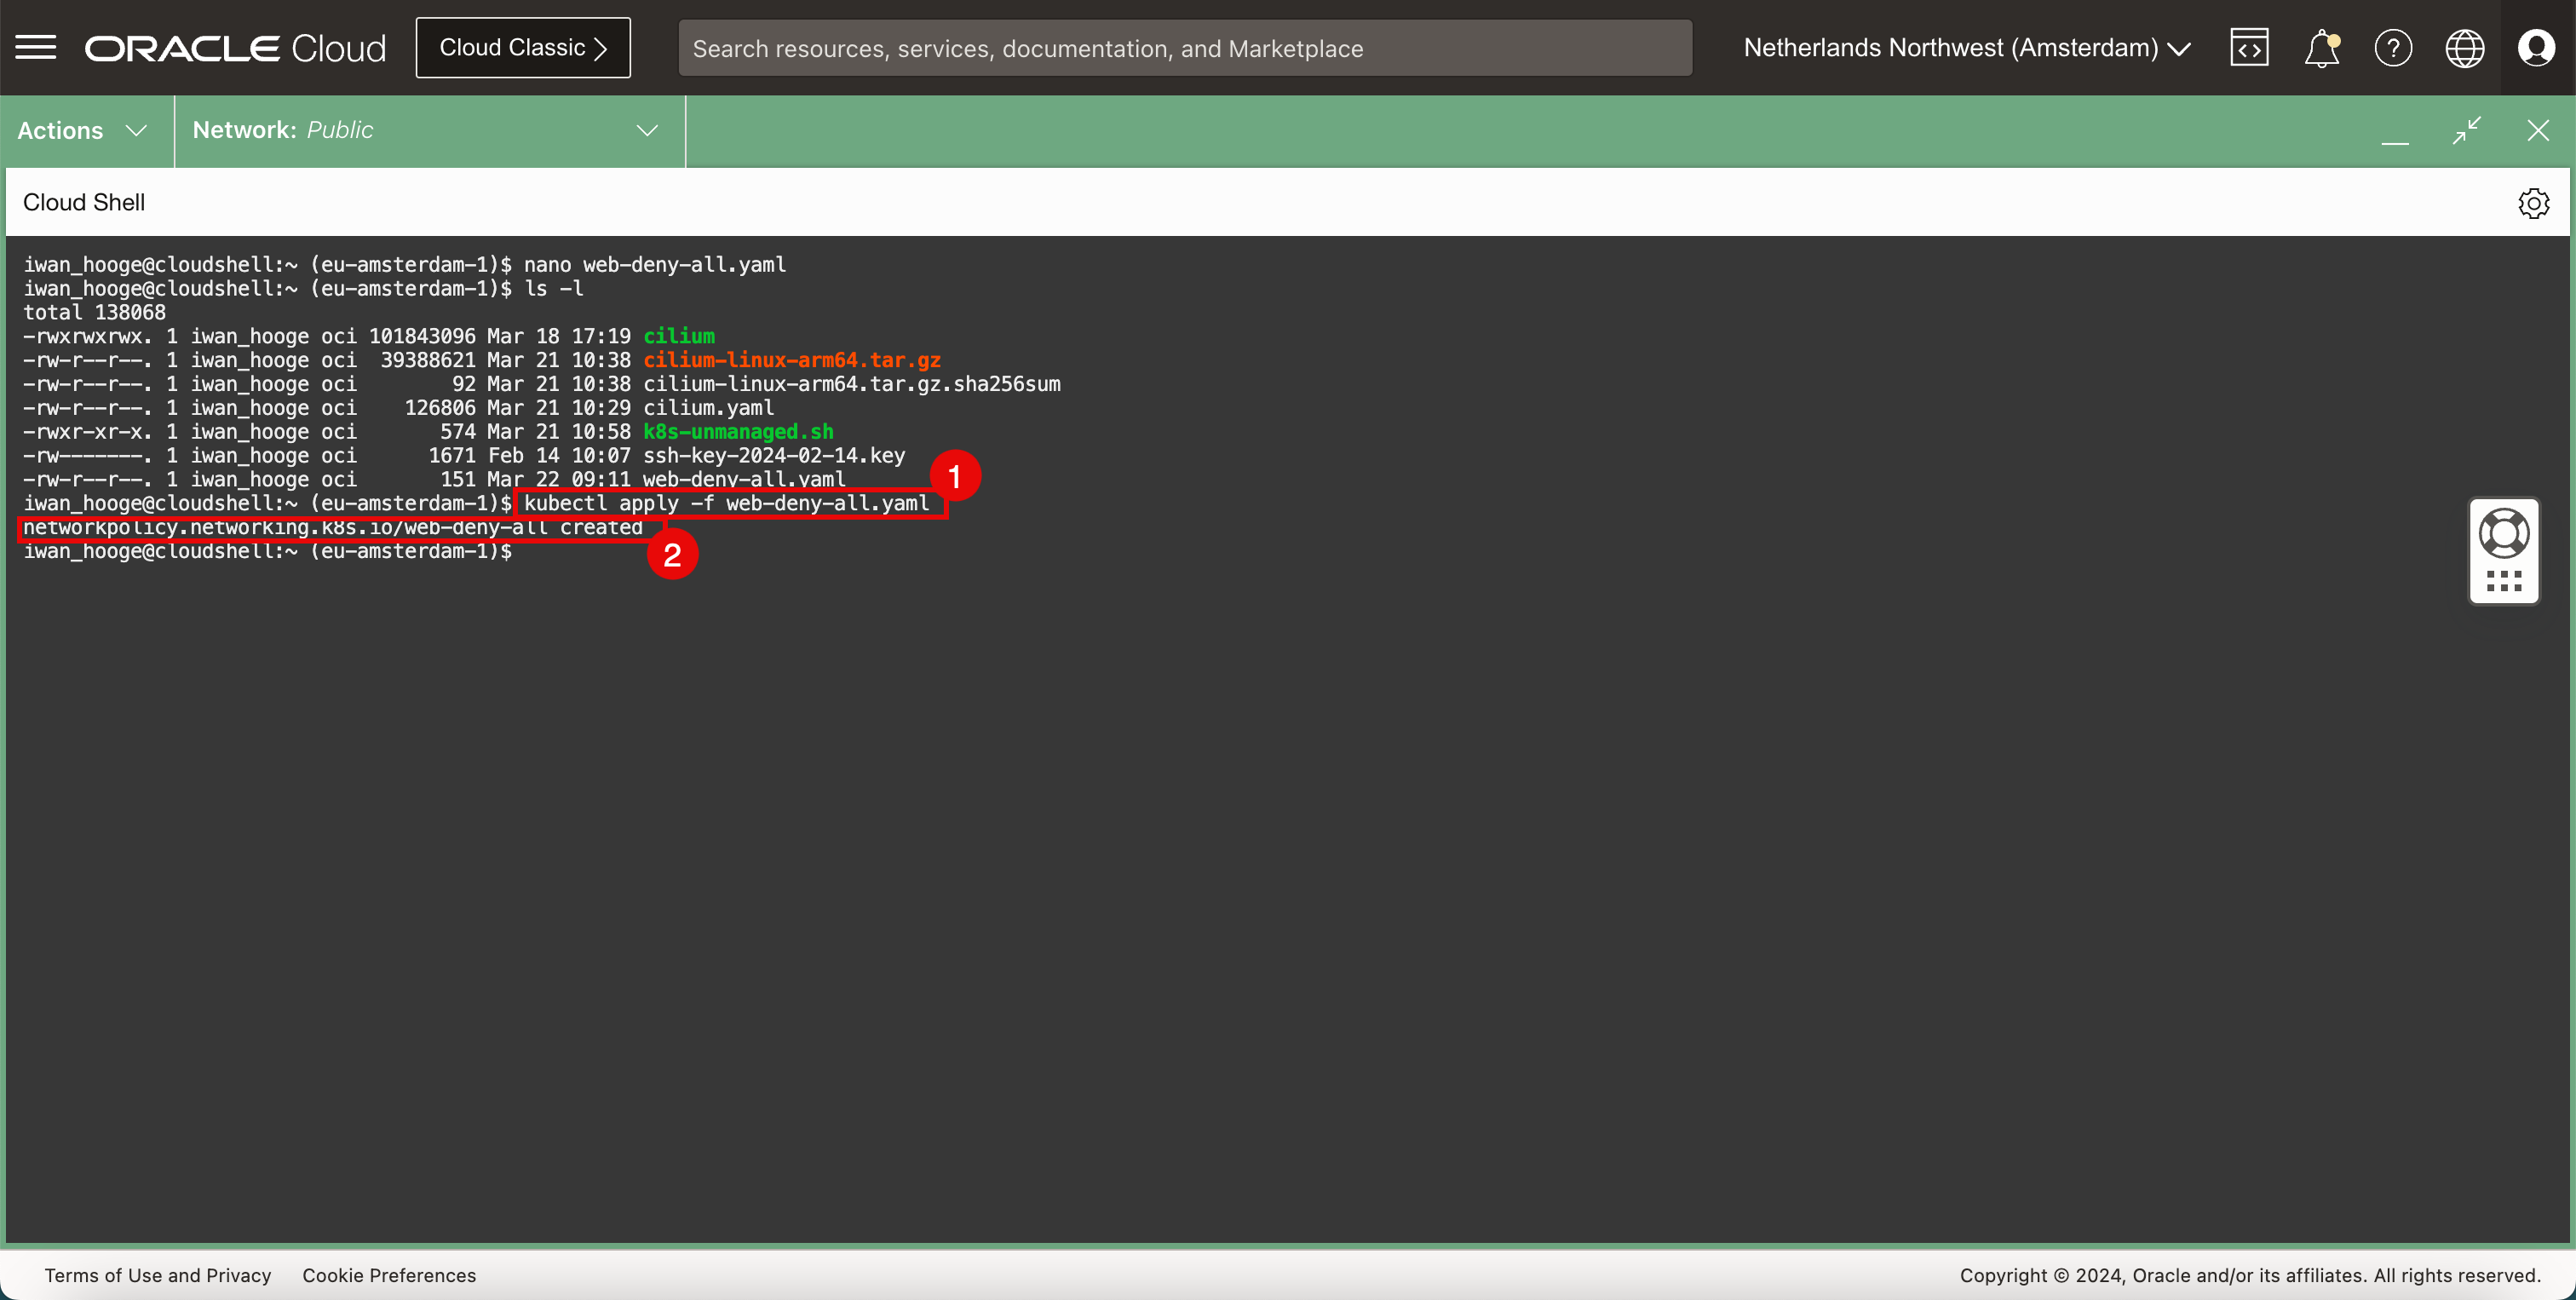Open the user profile avatar menu
The image size is (2576, 1300).
coord(2536,47)
